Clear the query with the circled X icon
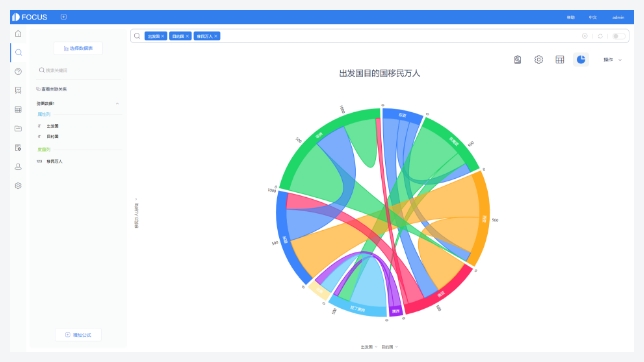 584,36
